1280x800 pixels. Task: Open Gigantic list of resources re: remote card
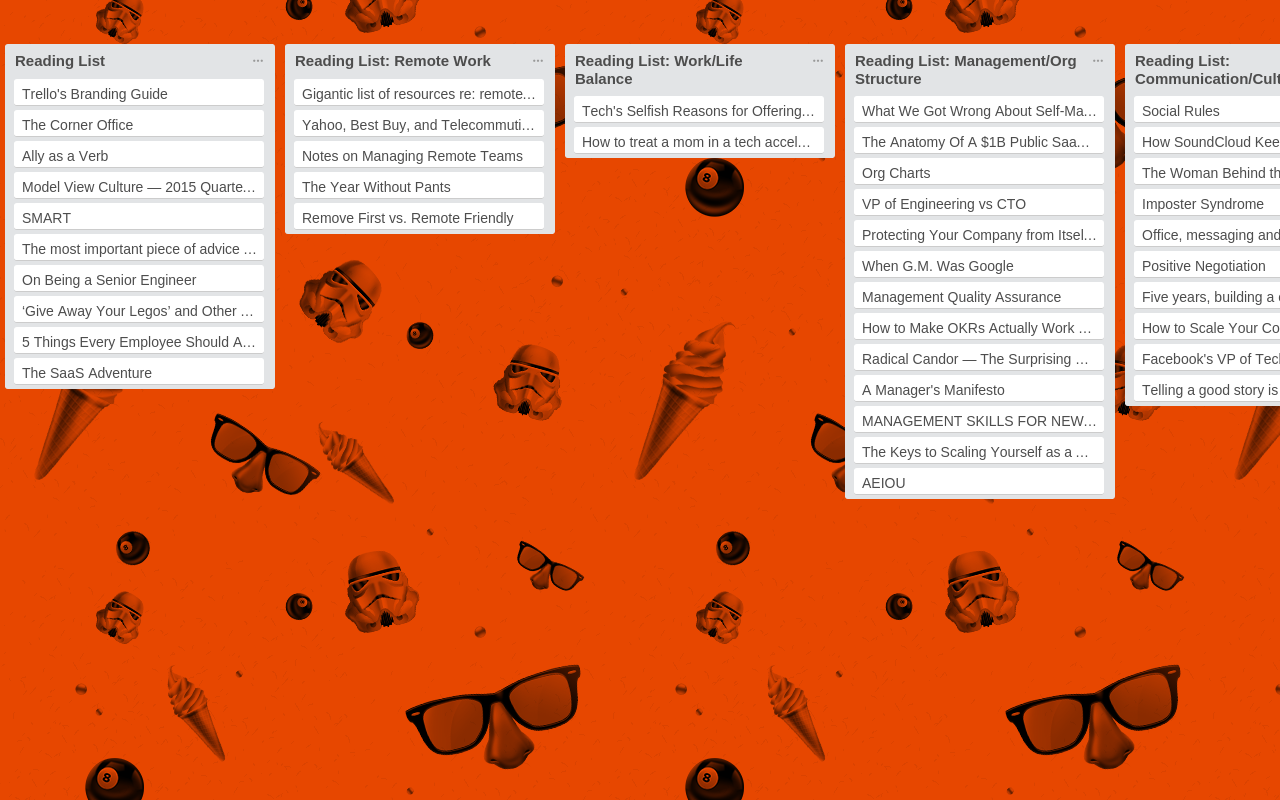[419, 93]
